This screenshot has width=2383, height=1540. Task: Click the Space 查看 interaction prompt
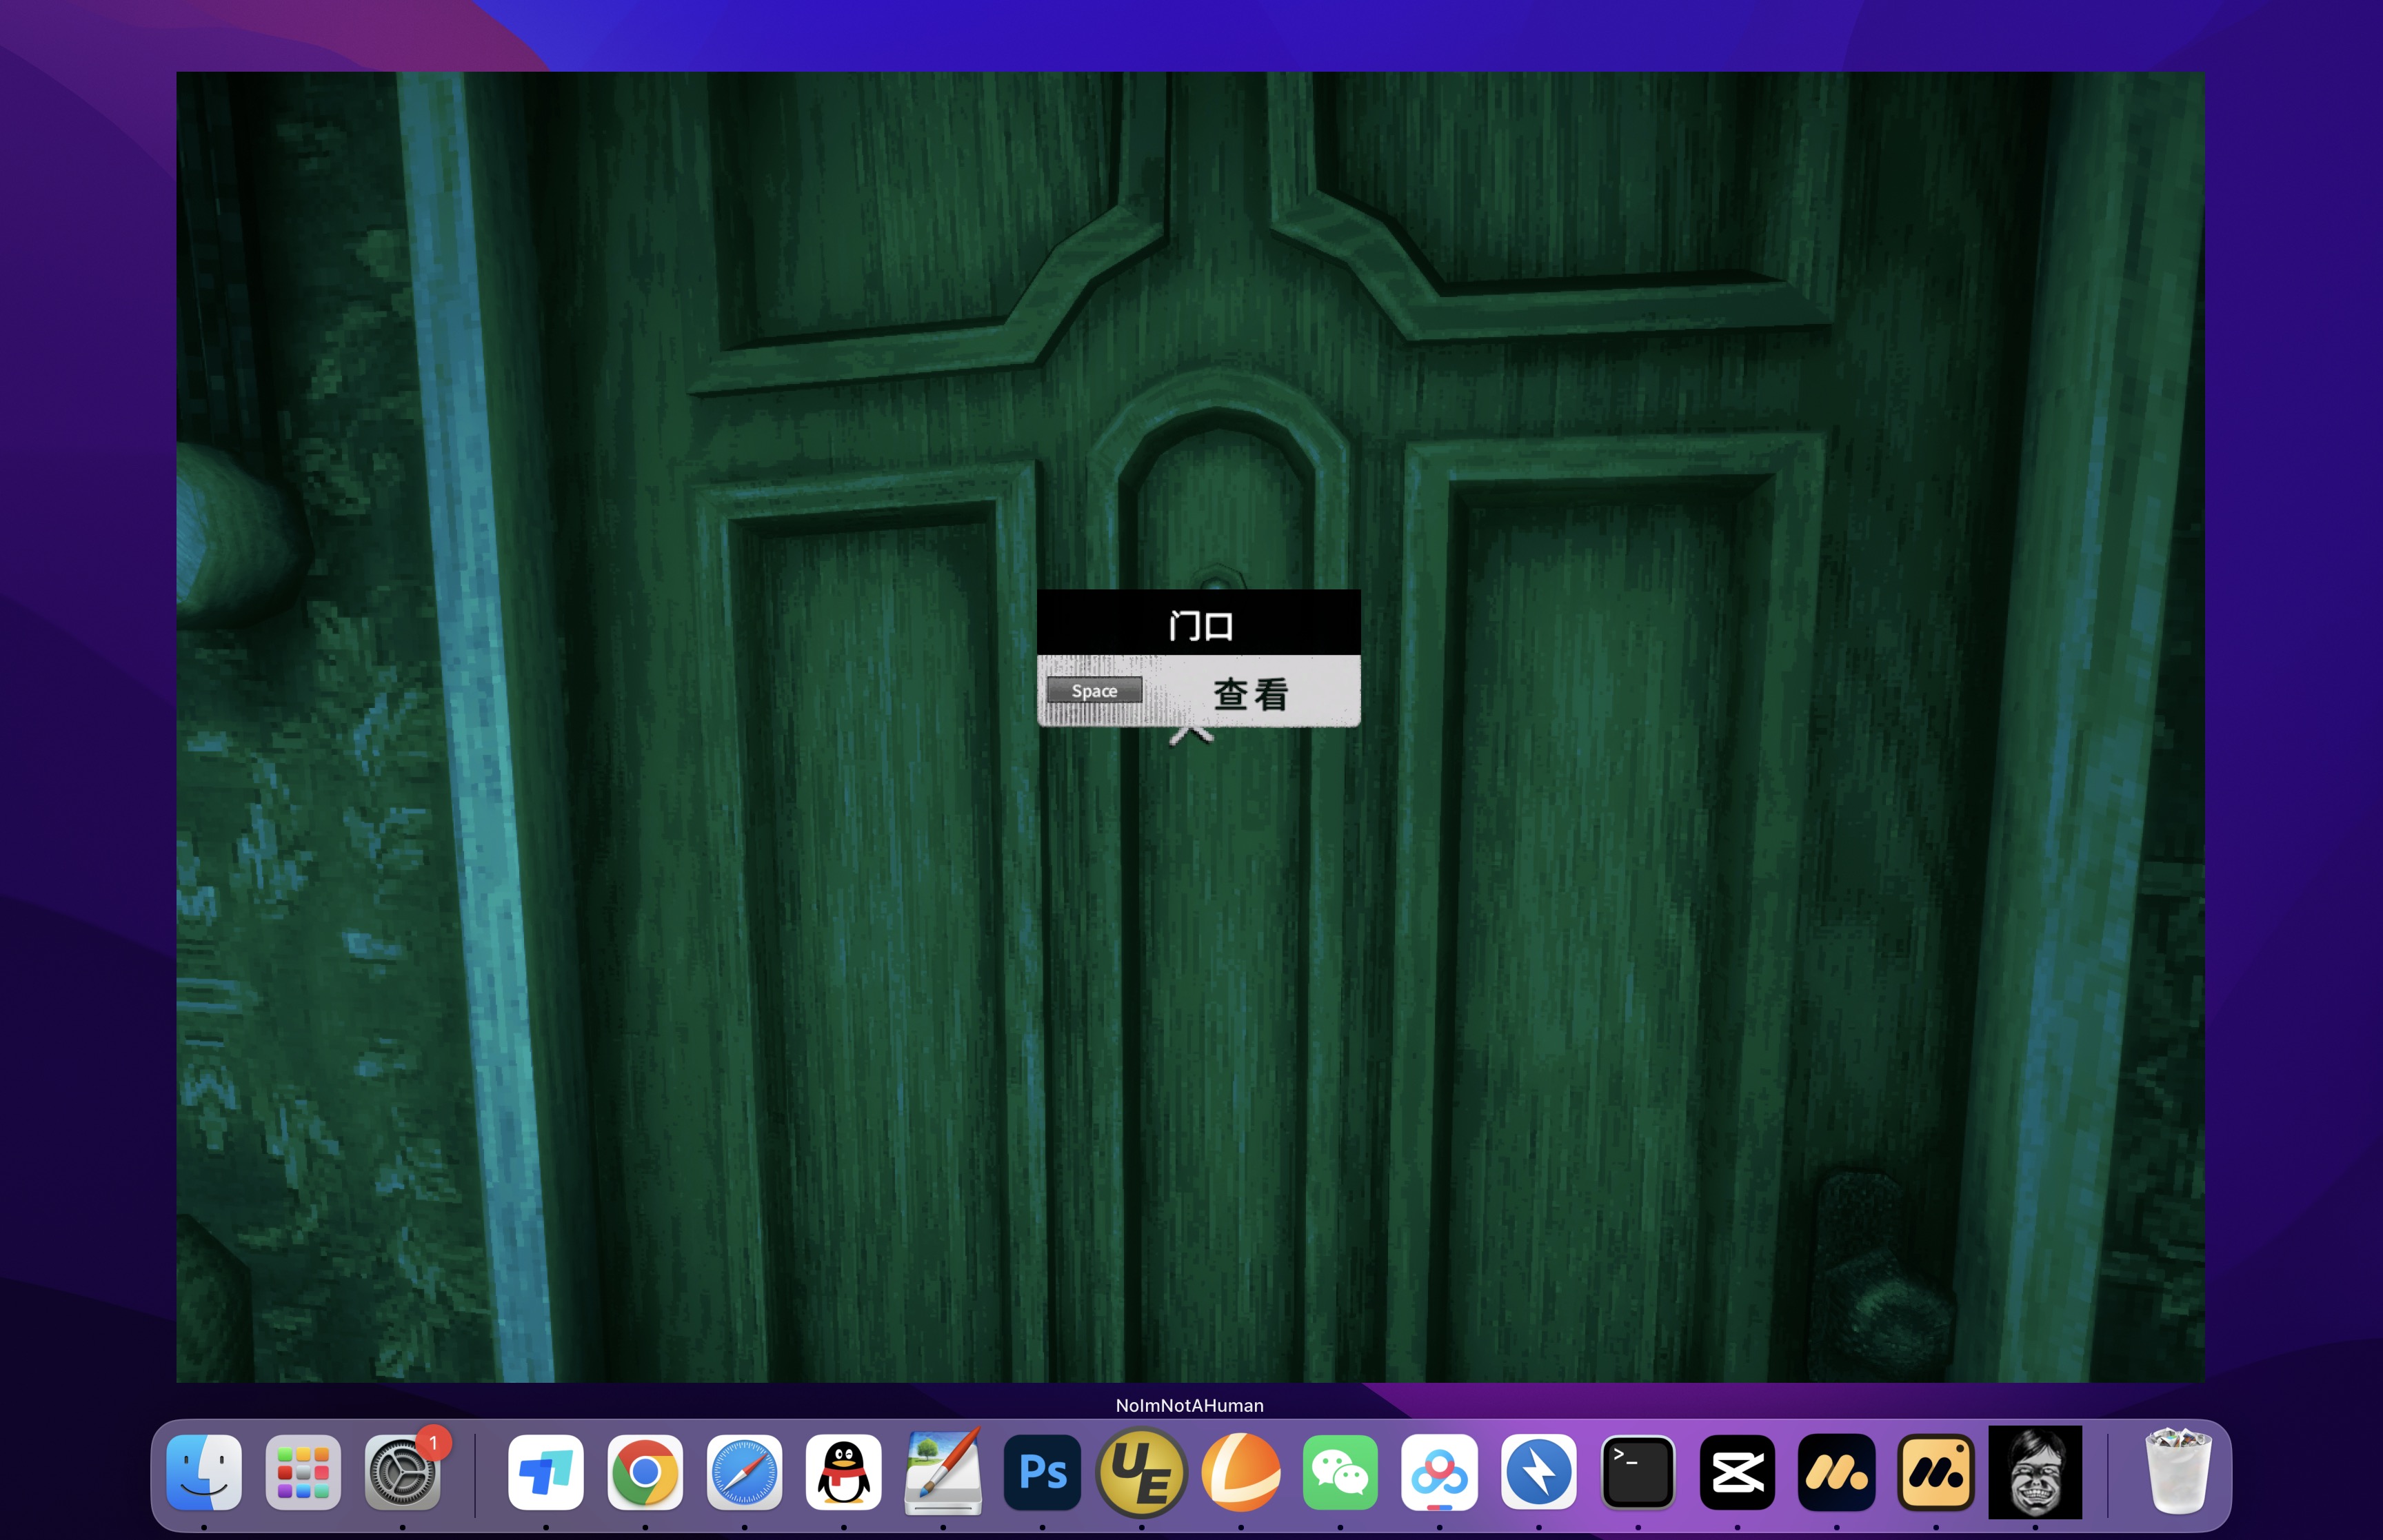tap(1197, 690)
